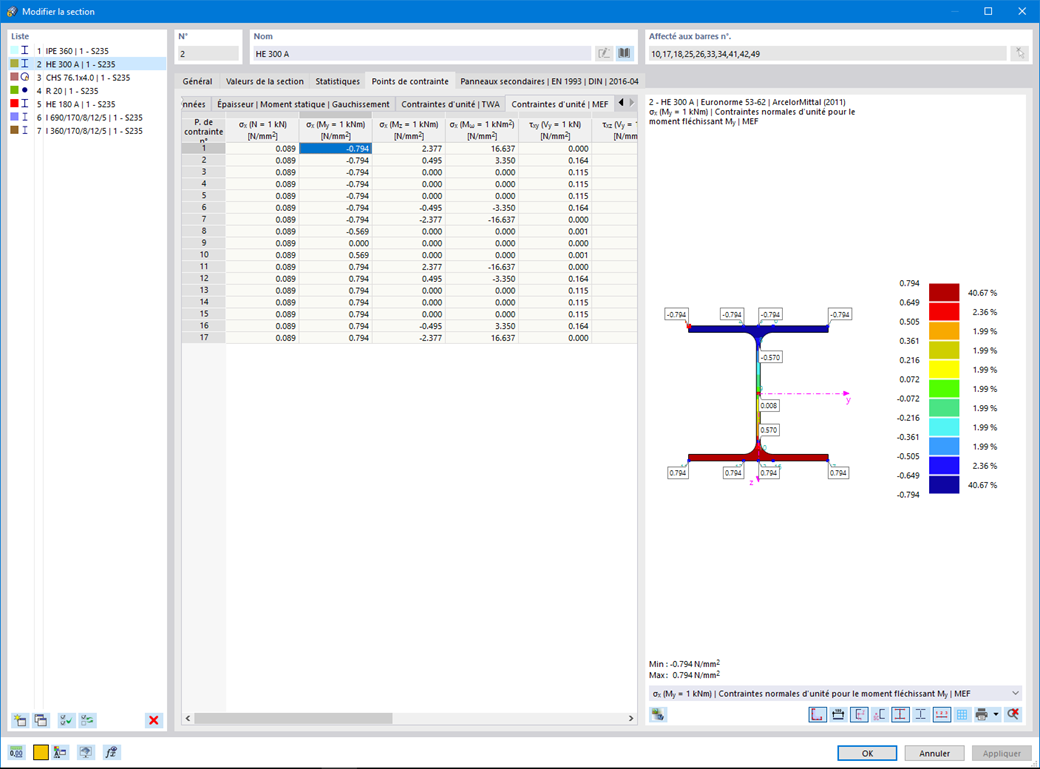This screenshot has width=1040, height=769.
Task: Toggle the stress points L-shape icon
Action: 818,715
